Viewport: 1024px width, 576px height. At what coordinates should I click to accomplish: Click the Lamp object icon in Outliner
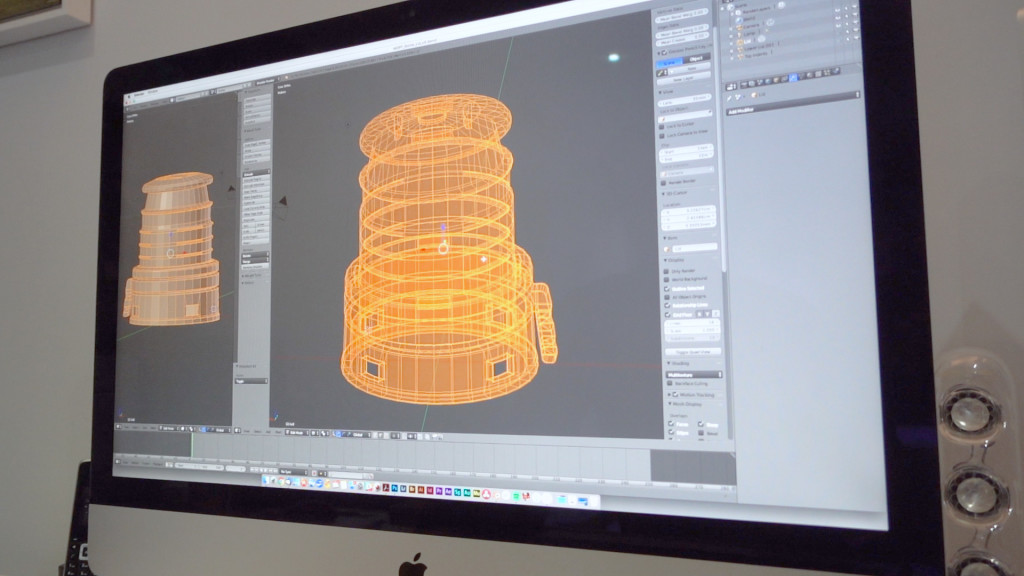pyautogui.click(x=741, y=36)
